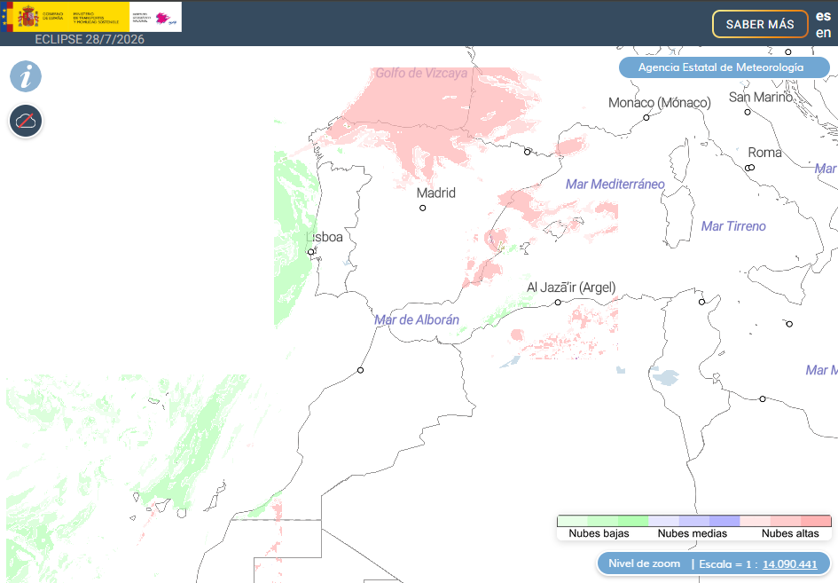Select the Madrid city marker

423,208
